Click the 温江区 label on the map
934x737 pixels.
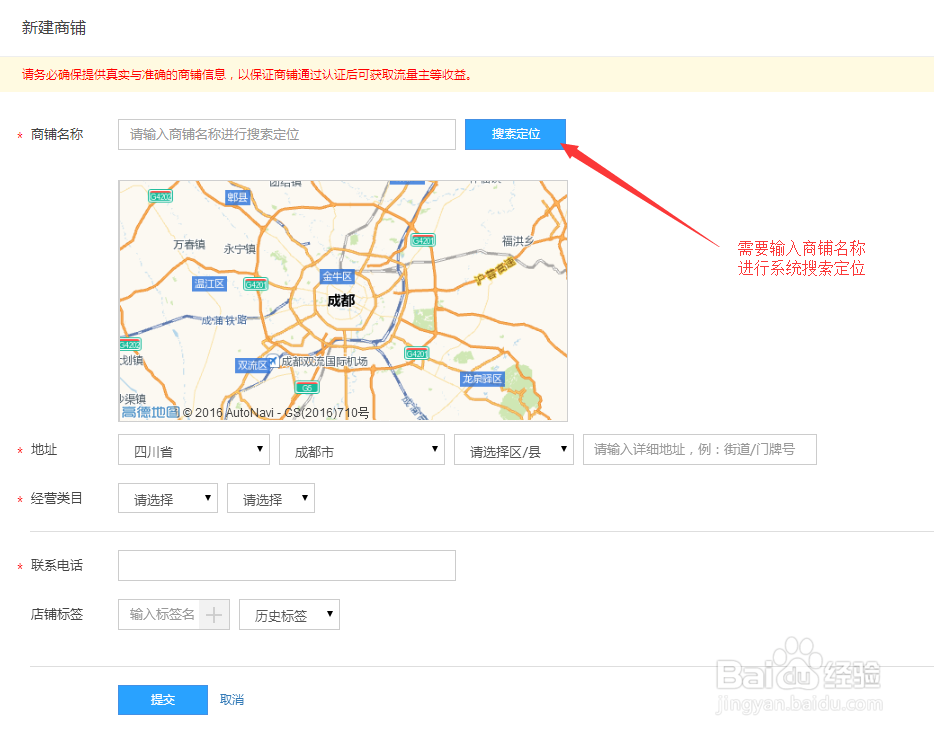(208, 282)
